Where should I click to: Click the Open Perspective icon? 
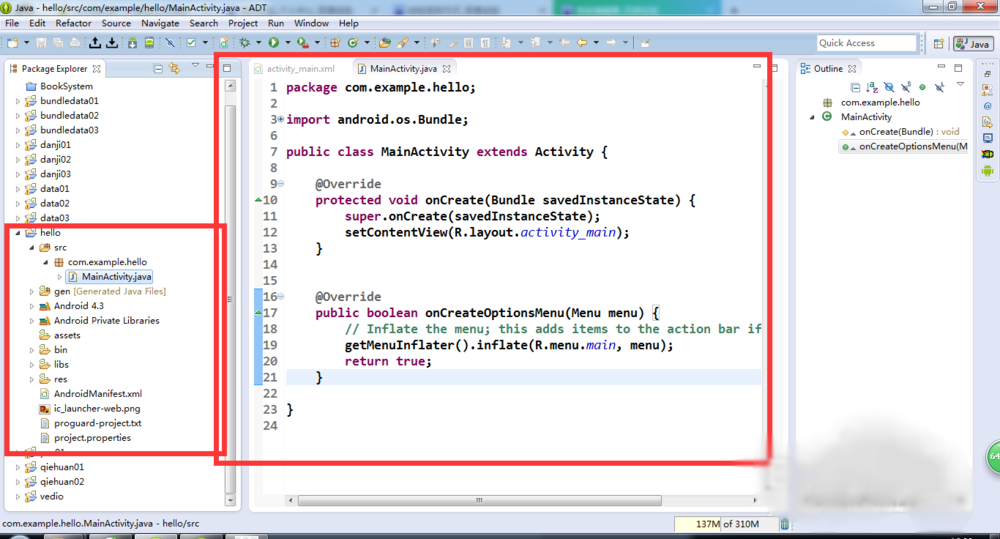(x=938, y=43)
